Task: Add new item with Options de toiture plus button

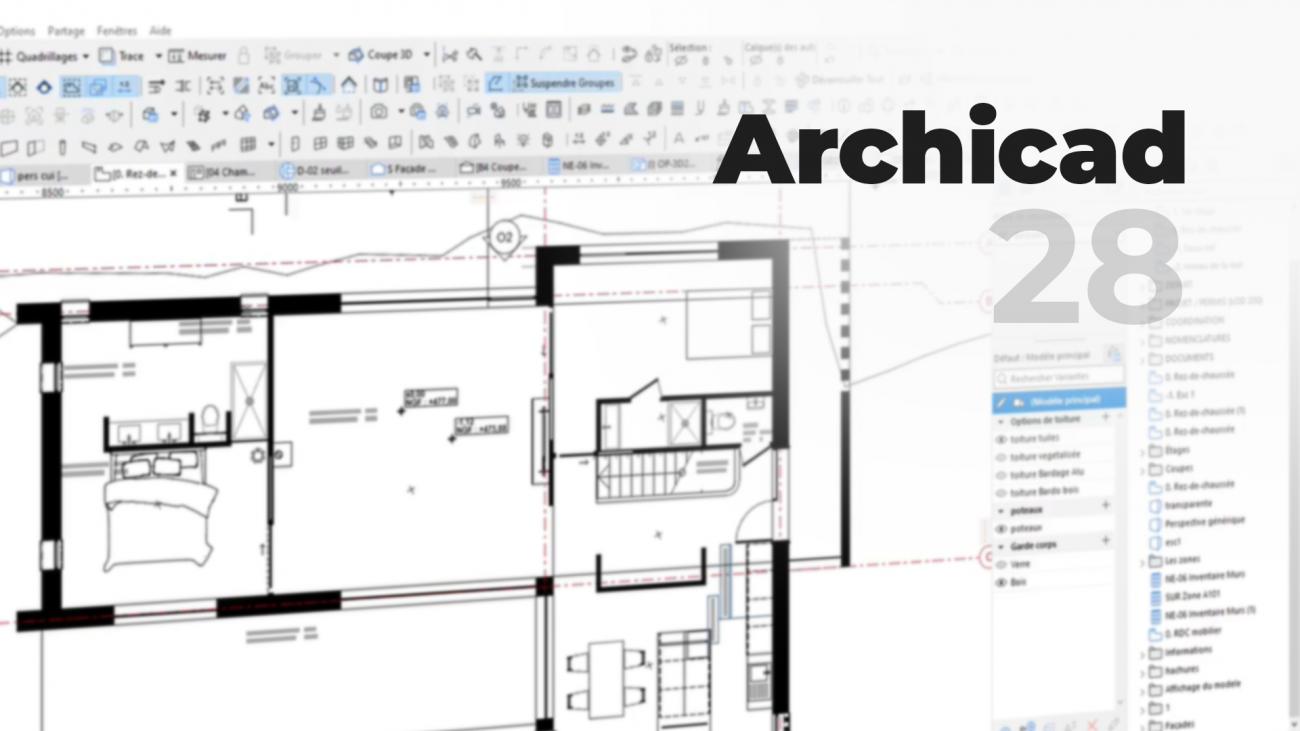Action: [1105, 419]
